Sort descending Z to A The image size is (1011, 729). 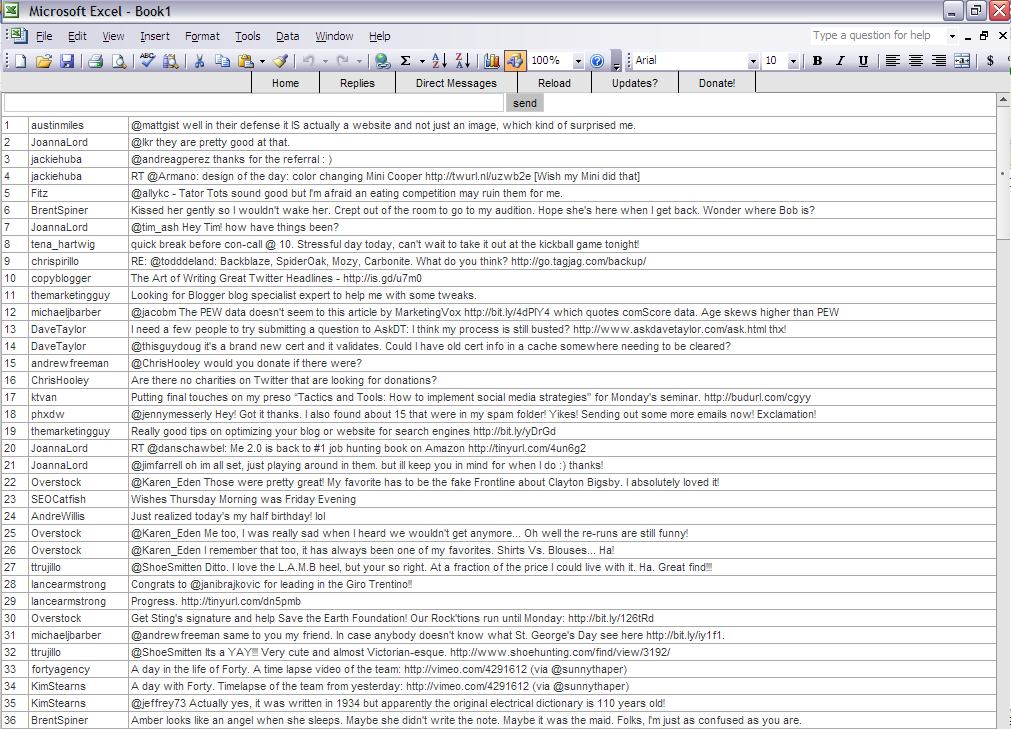[462, 61]
